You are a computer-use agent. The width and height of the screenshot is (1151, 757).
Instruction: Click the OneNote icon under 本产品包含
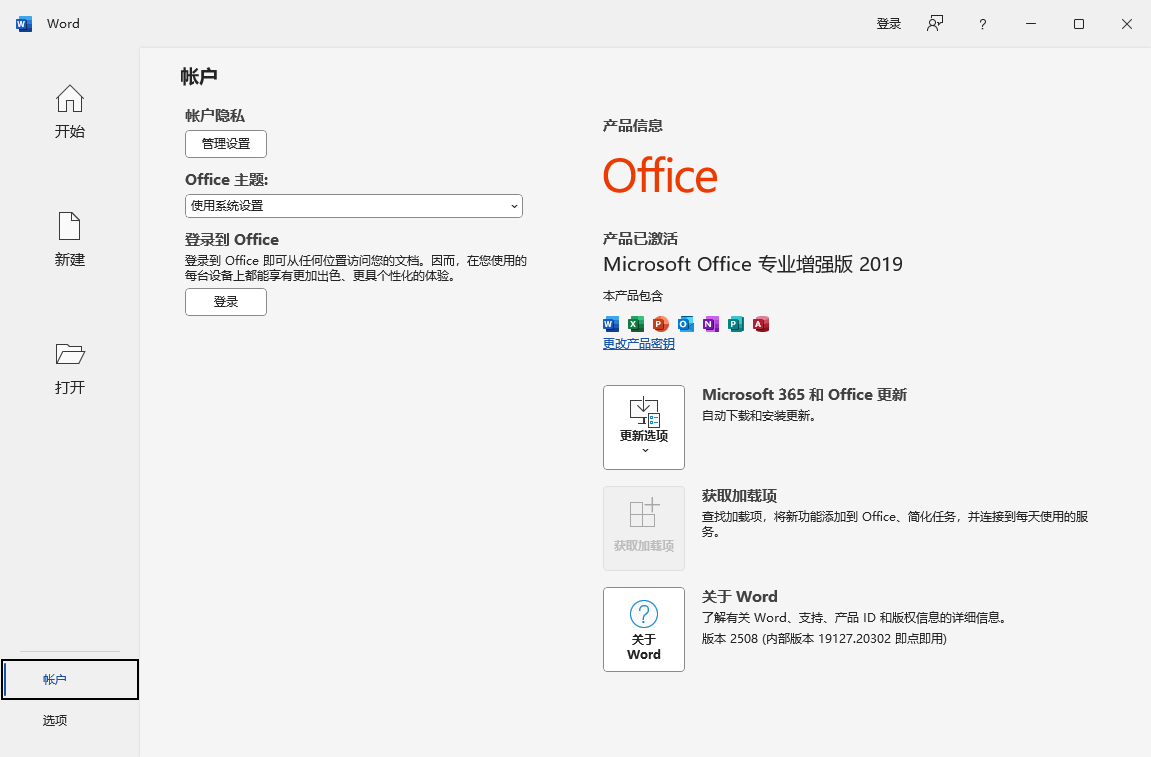711,324
